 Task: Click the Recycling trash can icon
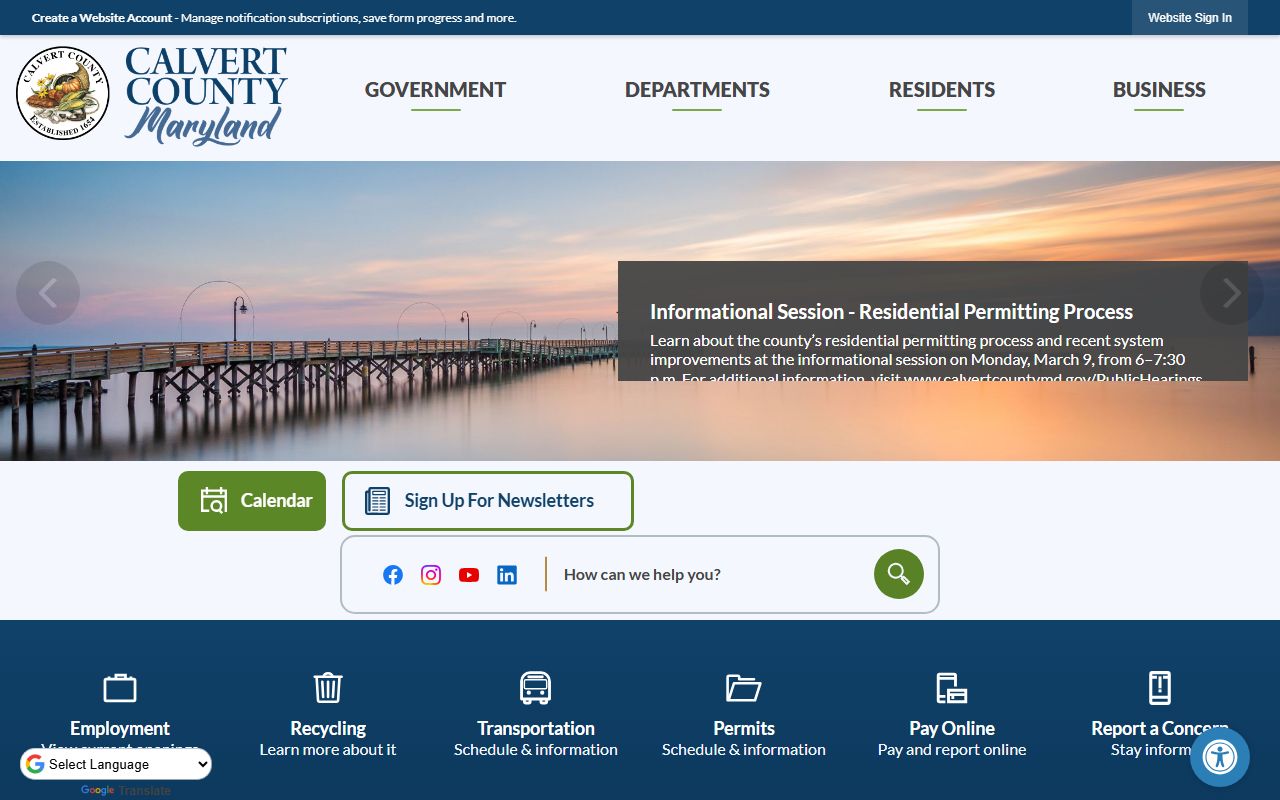point(328,688)
